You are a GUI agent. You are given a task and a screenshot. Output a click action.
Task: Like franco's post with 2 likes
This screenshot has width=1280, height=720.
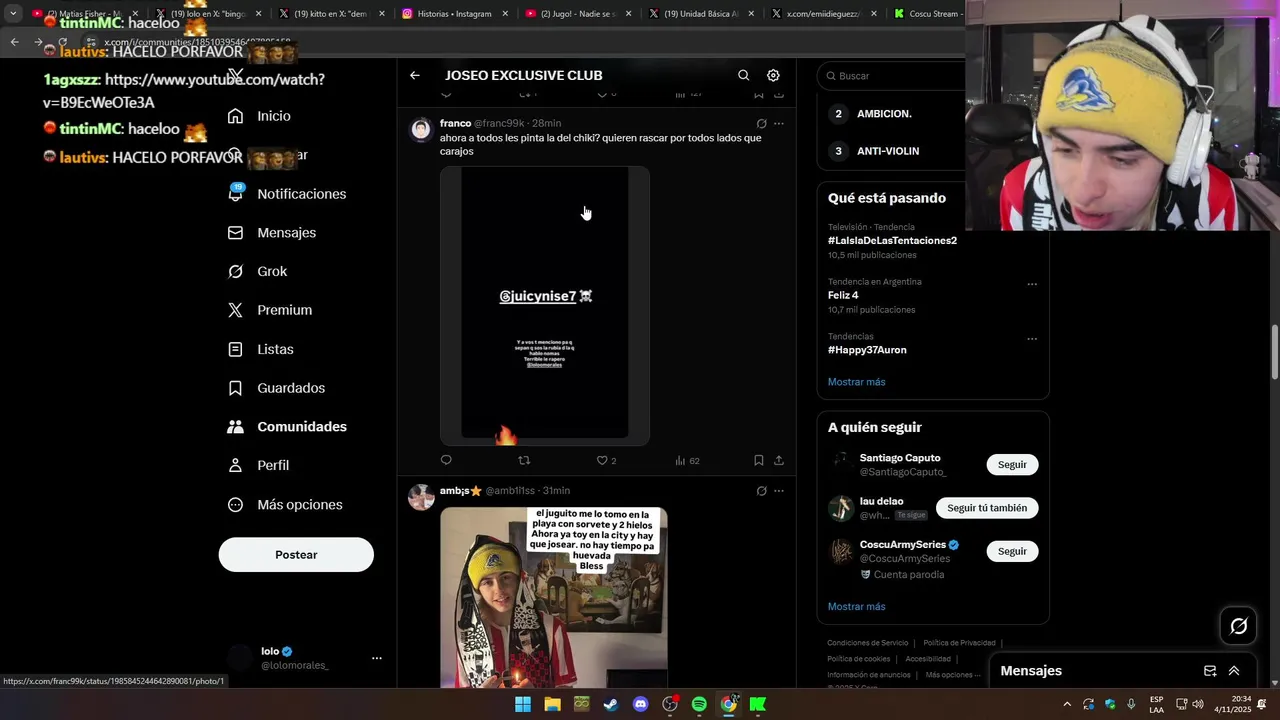pos(606,460)
